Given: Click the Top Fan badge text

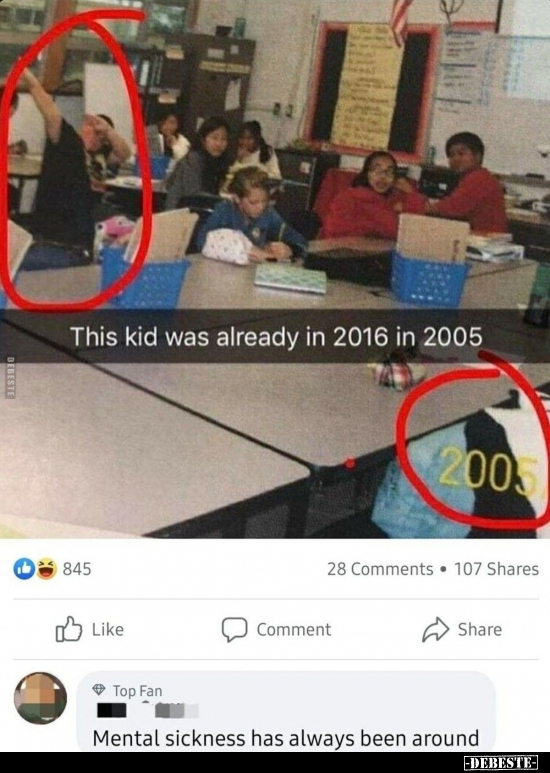Looking at the screenshot, I should tap(138, 691).
